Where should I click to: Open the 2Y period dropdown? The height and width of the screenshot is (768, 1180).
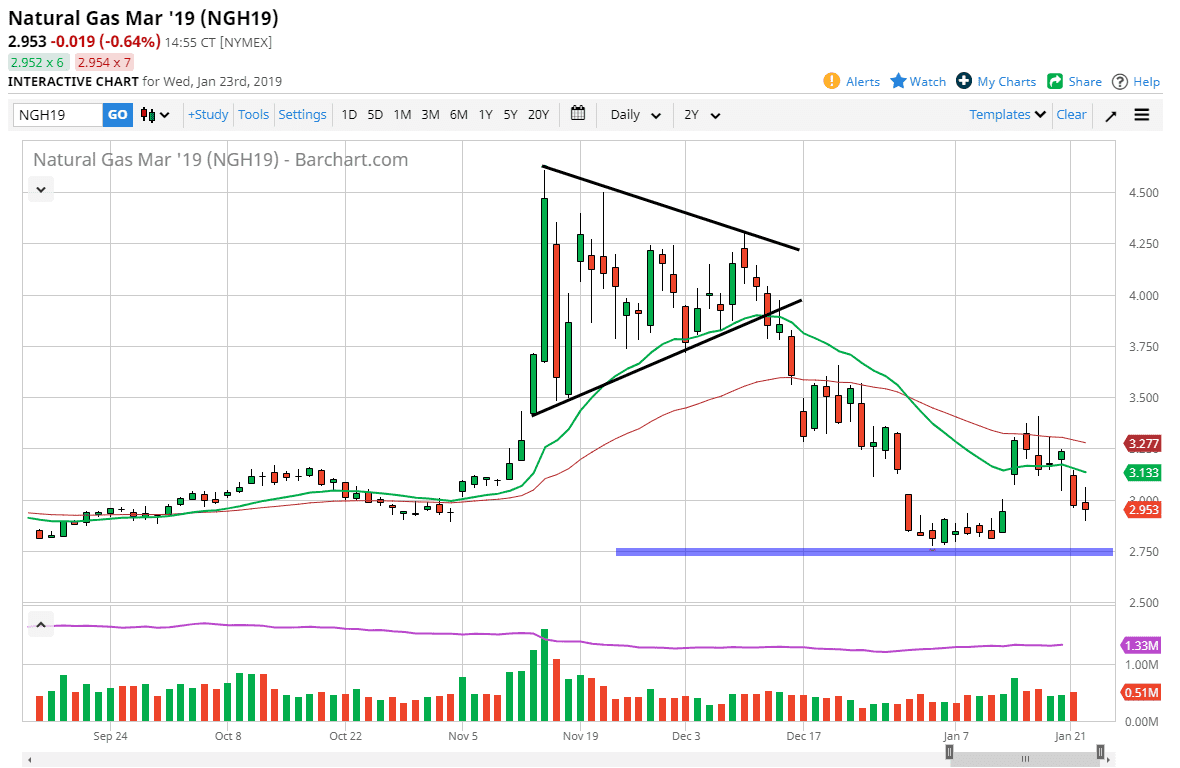point(702,115)
